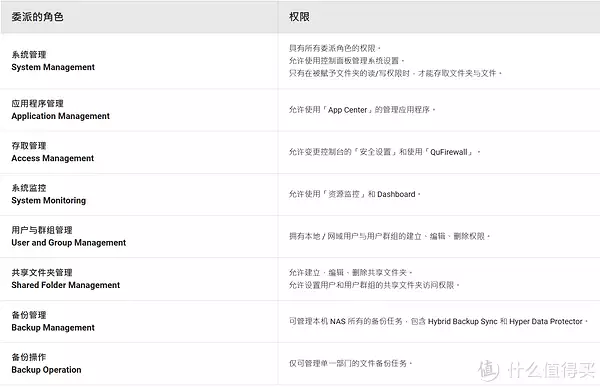Screen dimensions: 600x387
Task: Click the 什么值得买 watermark logo
Action: pos(537,371)
